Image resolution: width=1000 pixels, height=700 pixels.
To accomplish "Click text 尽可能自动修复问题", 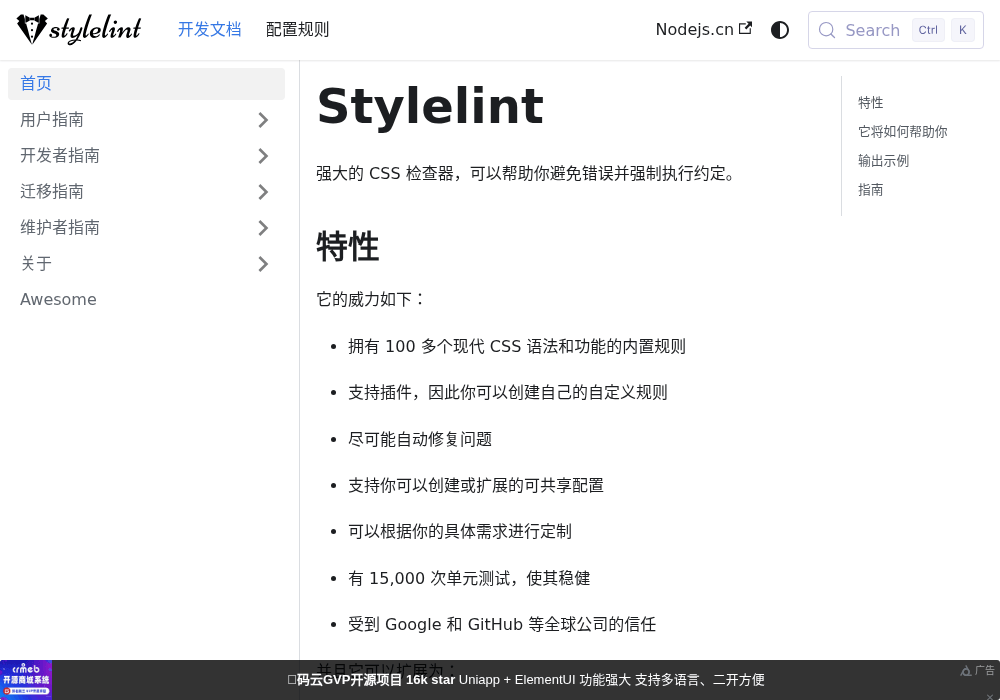I will click(420, 439).
